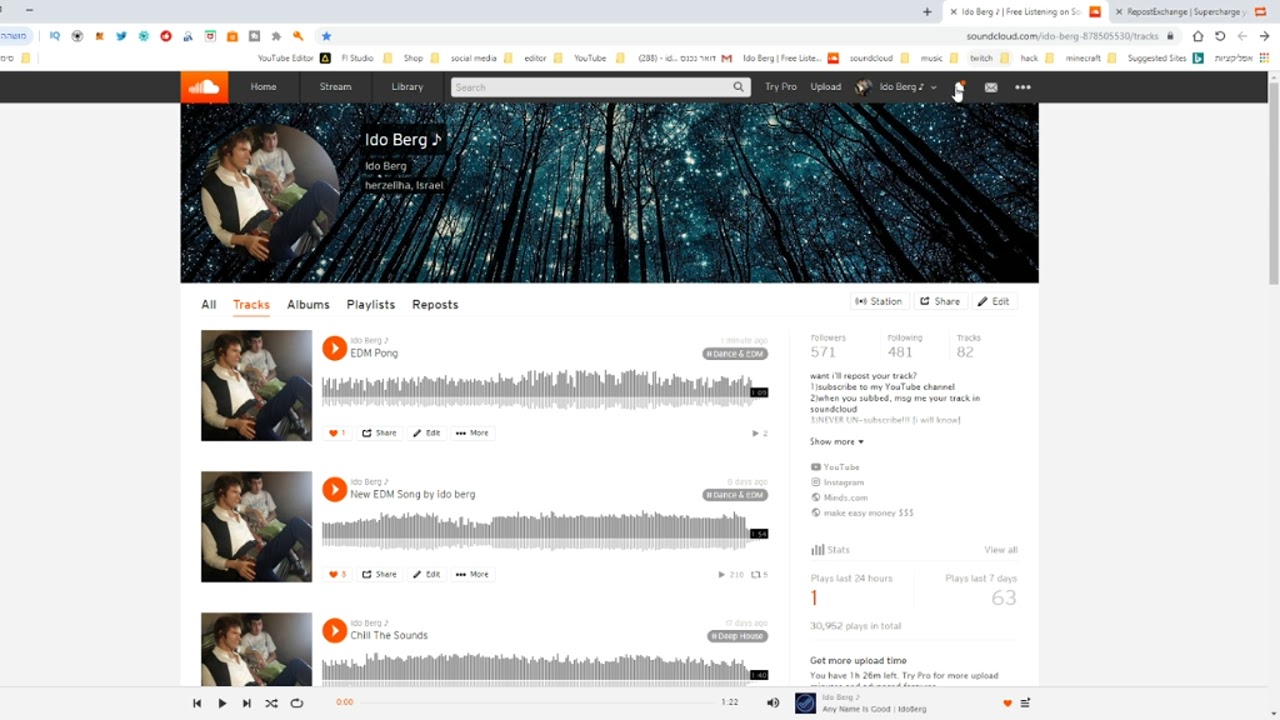
Task: Enable repeat in the player bar
Action: tap(296, 703)
